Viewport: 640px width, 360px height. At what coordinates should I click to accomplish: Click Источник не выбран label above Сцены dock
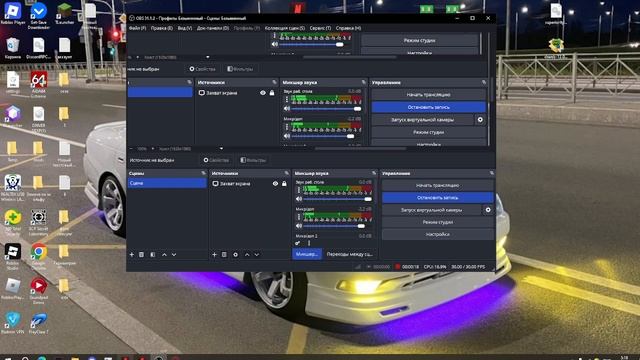point(152,160)
